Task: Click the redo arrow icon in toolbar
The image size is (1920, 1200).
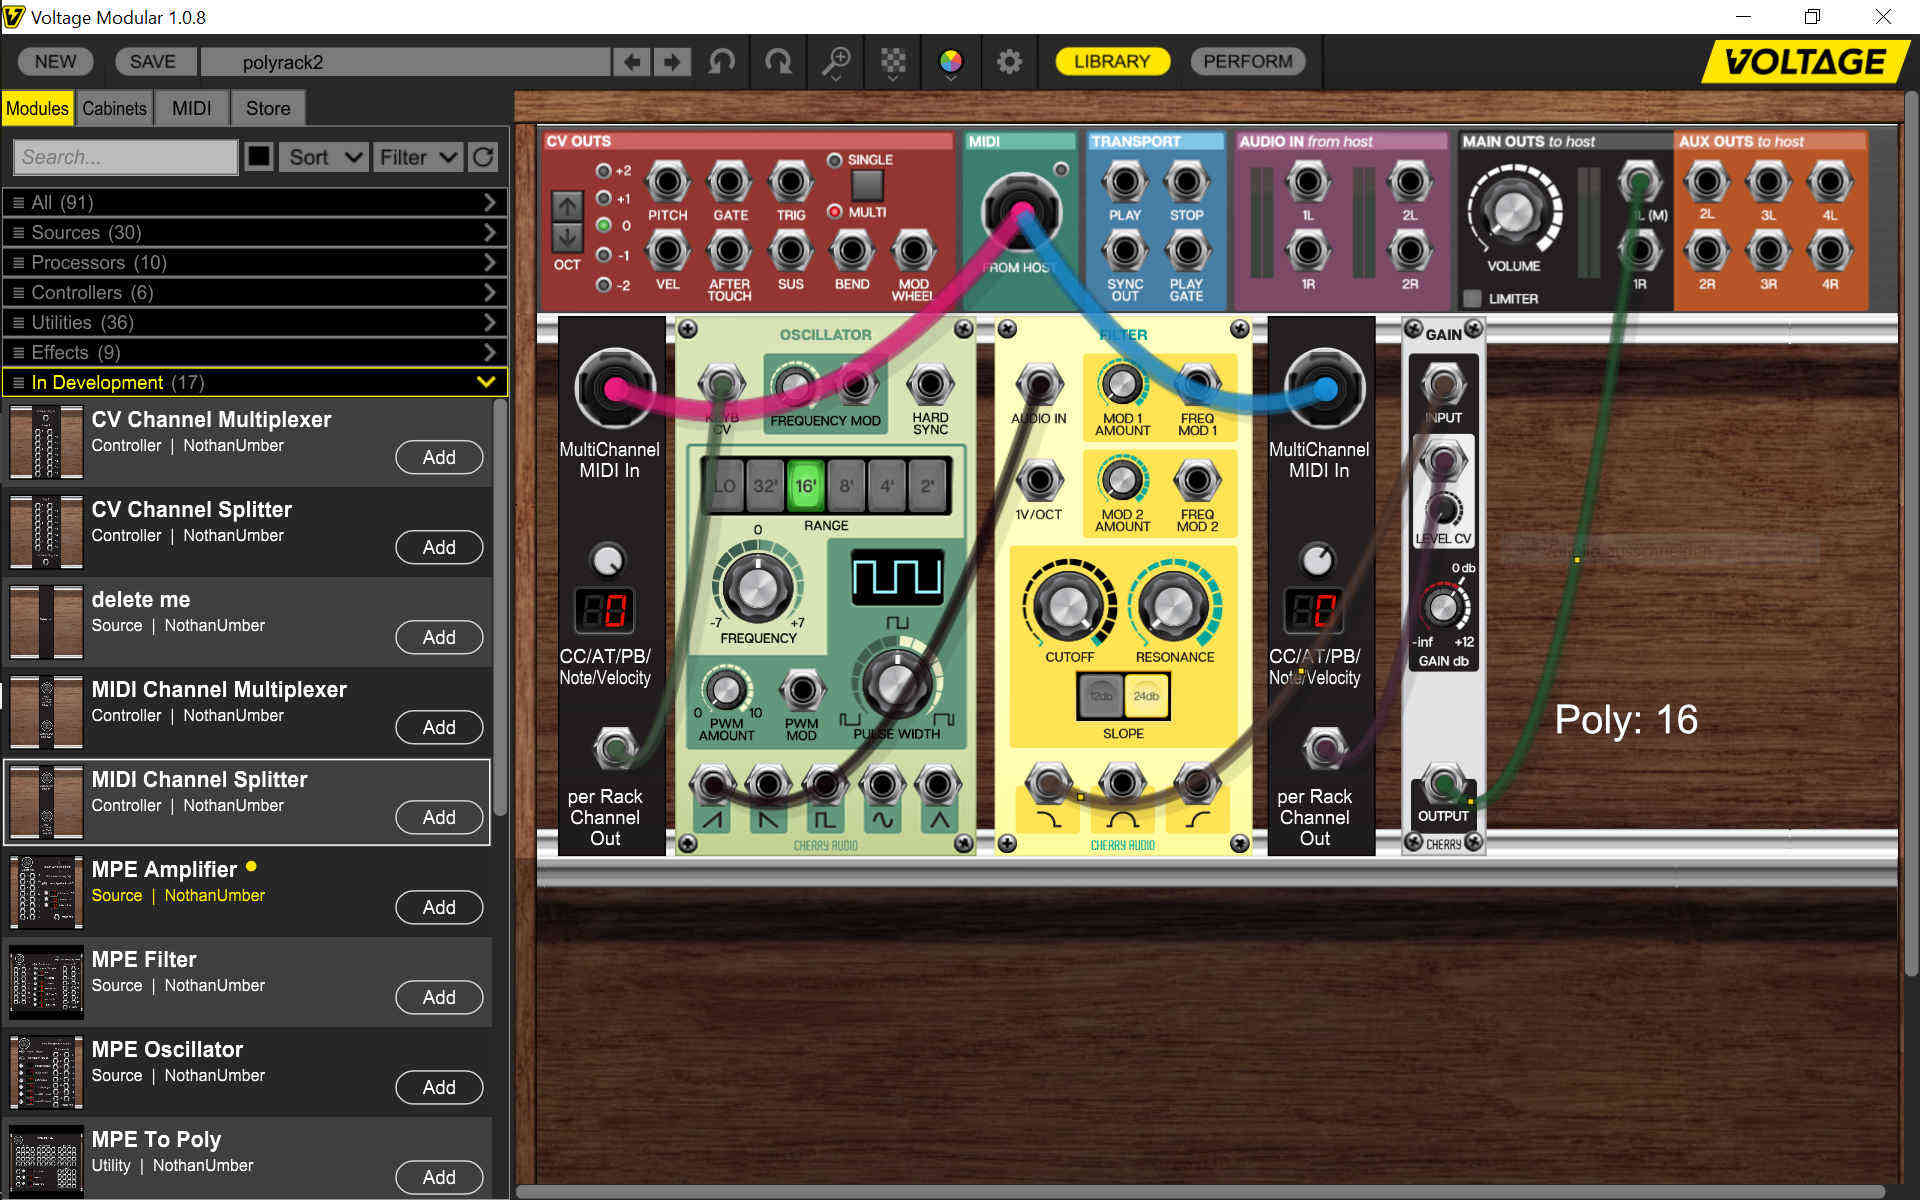Action: coord(778,62)
